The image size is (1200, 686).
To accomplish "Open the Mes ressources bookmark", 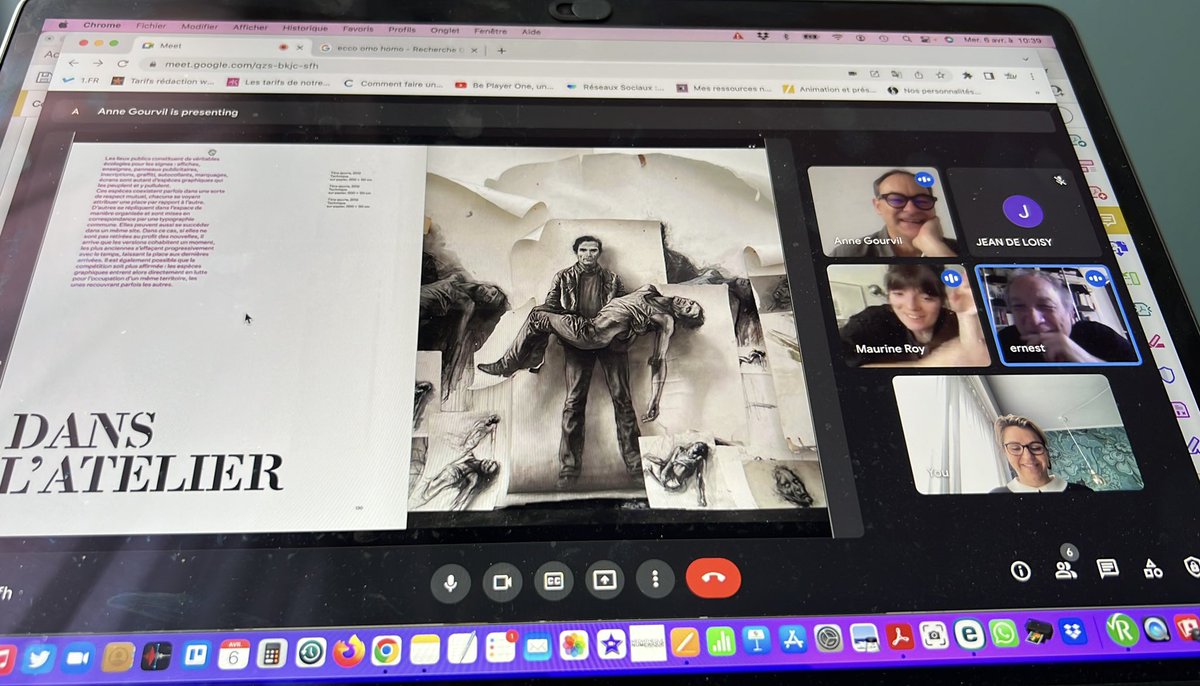I will (725, 88).
